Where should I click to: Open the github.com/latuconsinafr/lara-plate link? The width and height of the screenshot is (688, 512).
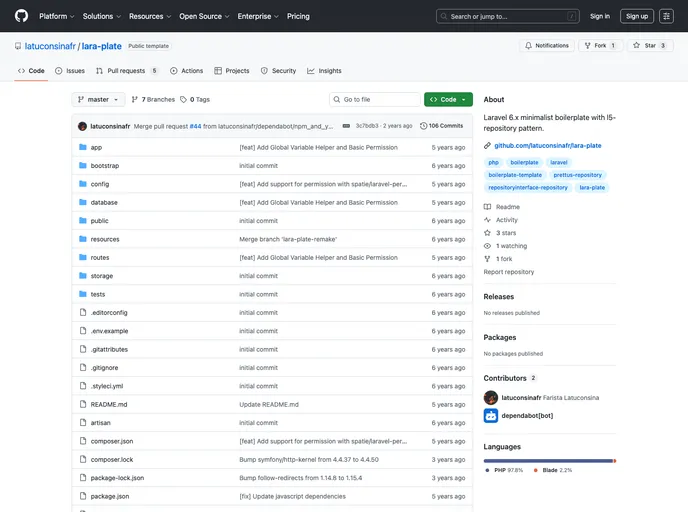click(547, 145)
